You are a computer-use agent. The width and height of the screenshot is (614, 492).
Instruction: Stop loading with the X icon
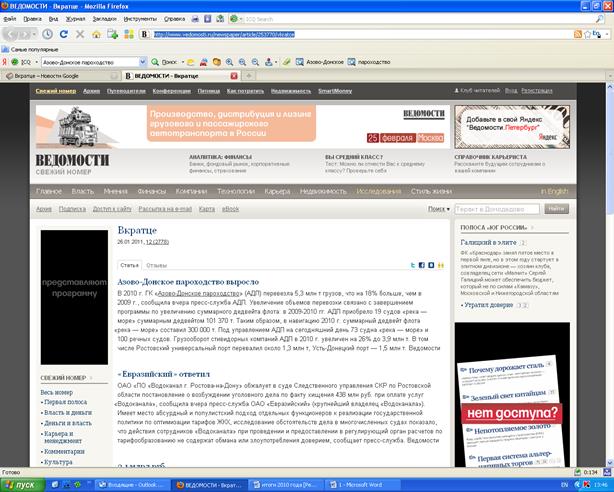[x=80, y=34]
